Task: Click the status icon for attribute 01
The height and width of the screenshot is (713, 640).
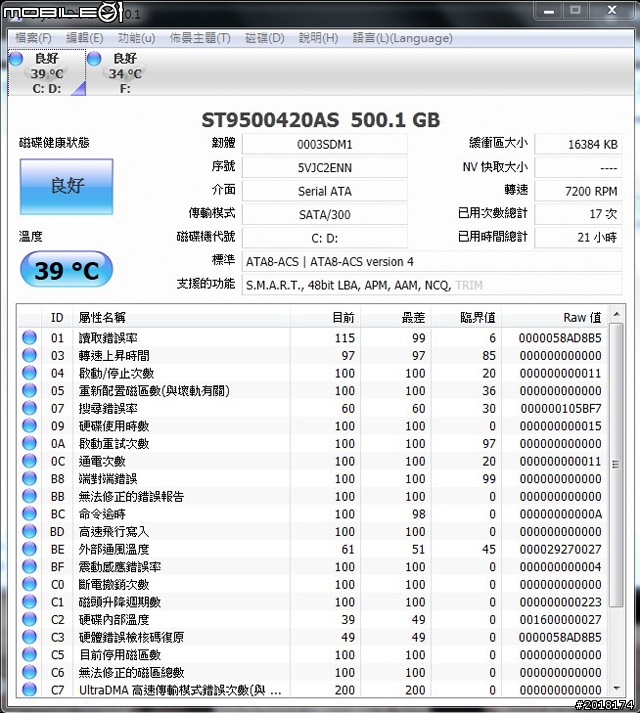Action: 29,337
